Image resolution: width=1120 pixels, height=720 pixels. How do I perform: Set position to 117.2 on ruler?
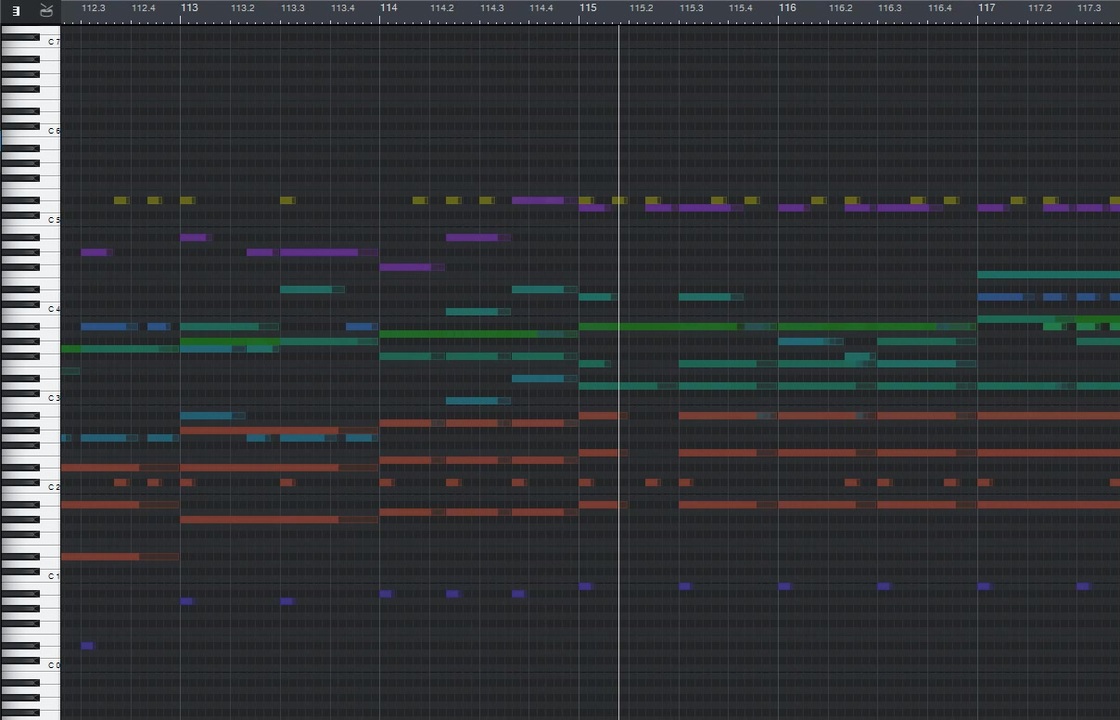point(1040,9)
